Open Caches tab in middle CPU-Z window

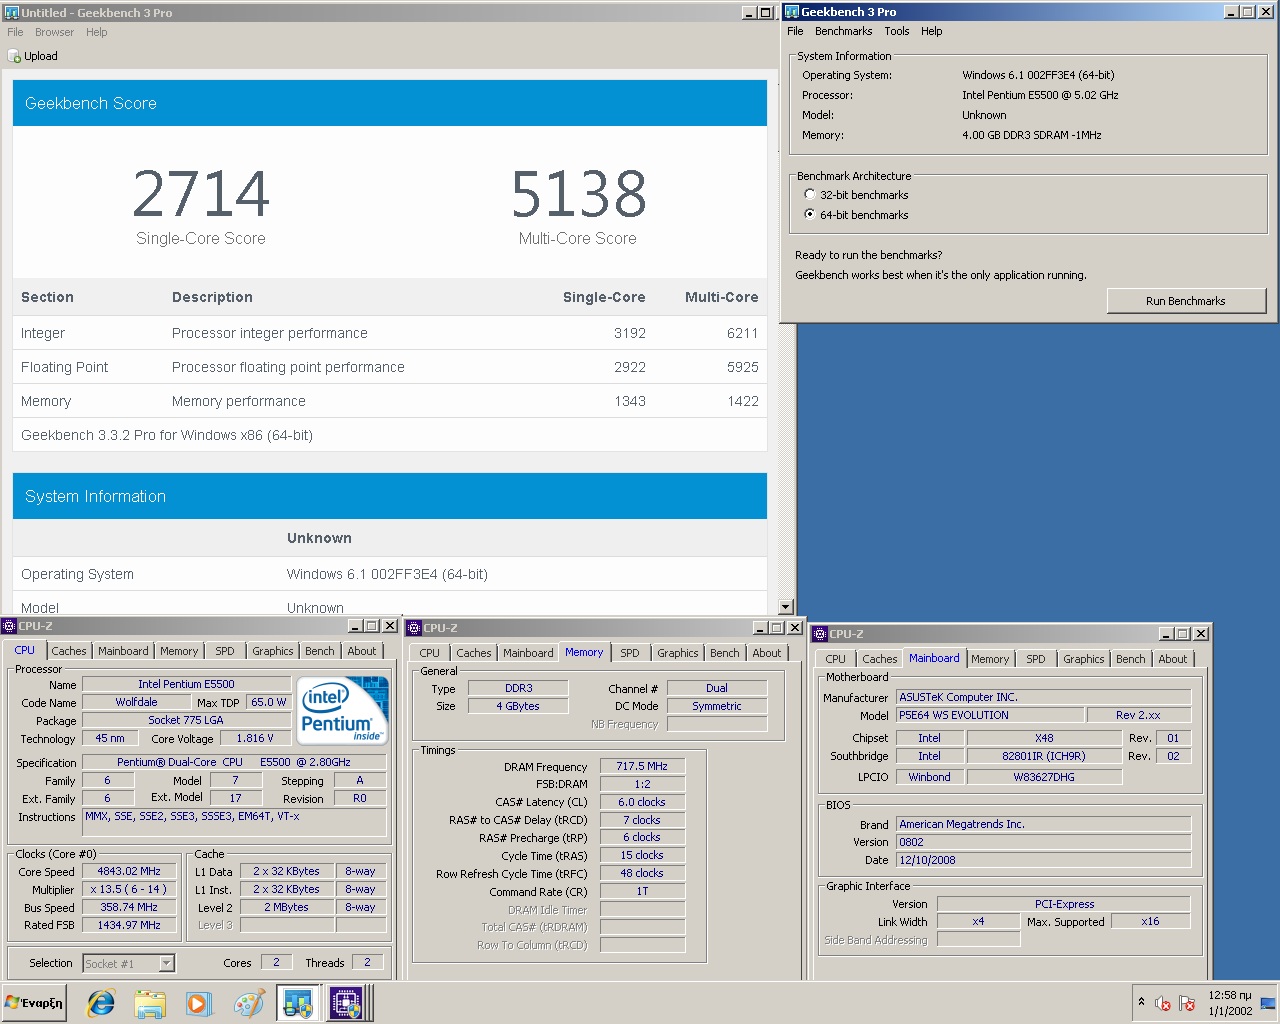click(474, 653)
